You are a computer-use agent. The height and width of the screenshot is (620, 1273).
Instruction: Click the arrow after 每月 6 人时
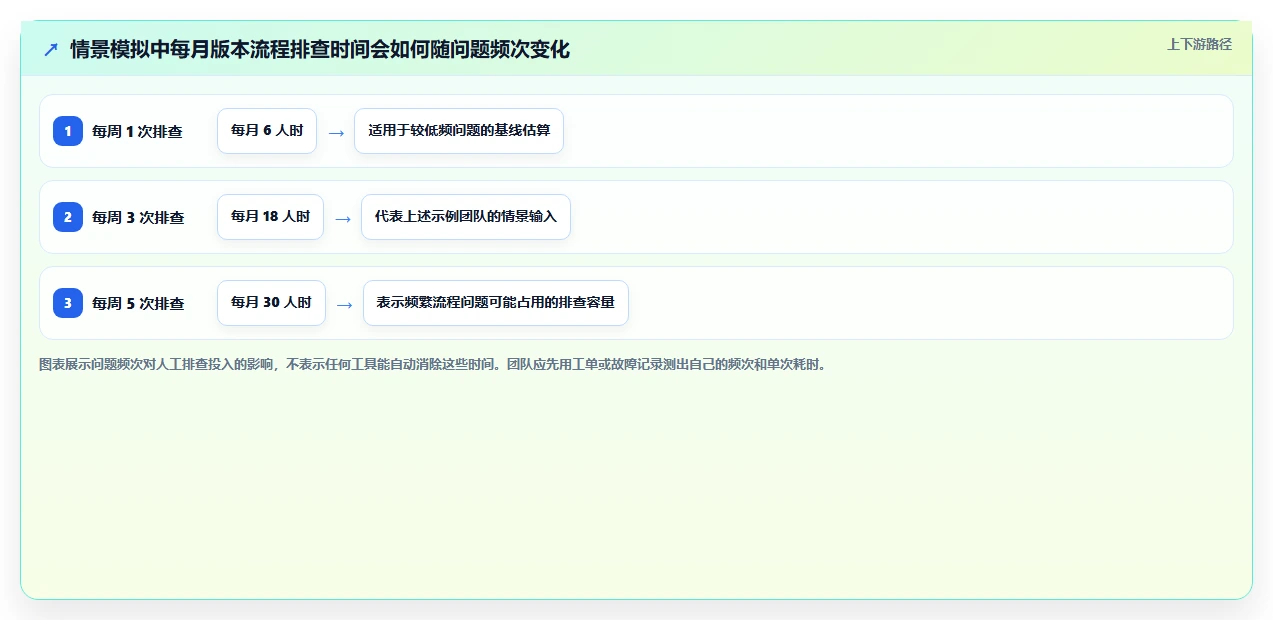click(x=336, y=132)
